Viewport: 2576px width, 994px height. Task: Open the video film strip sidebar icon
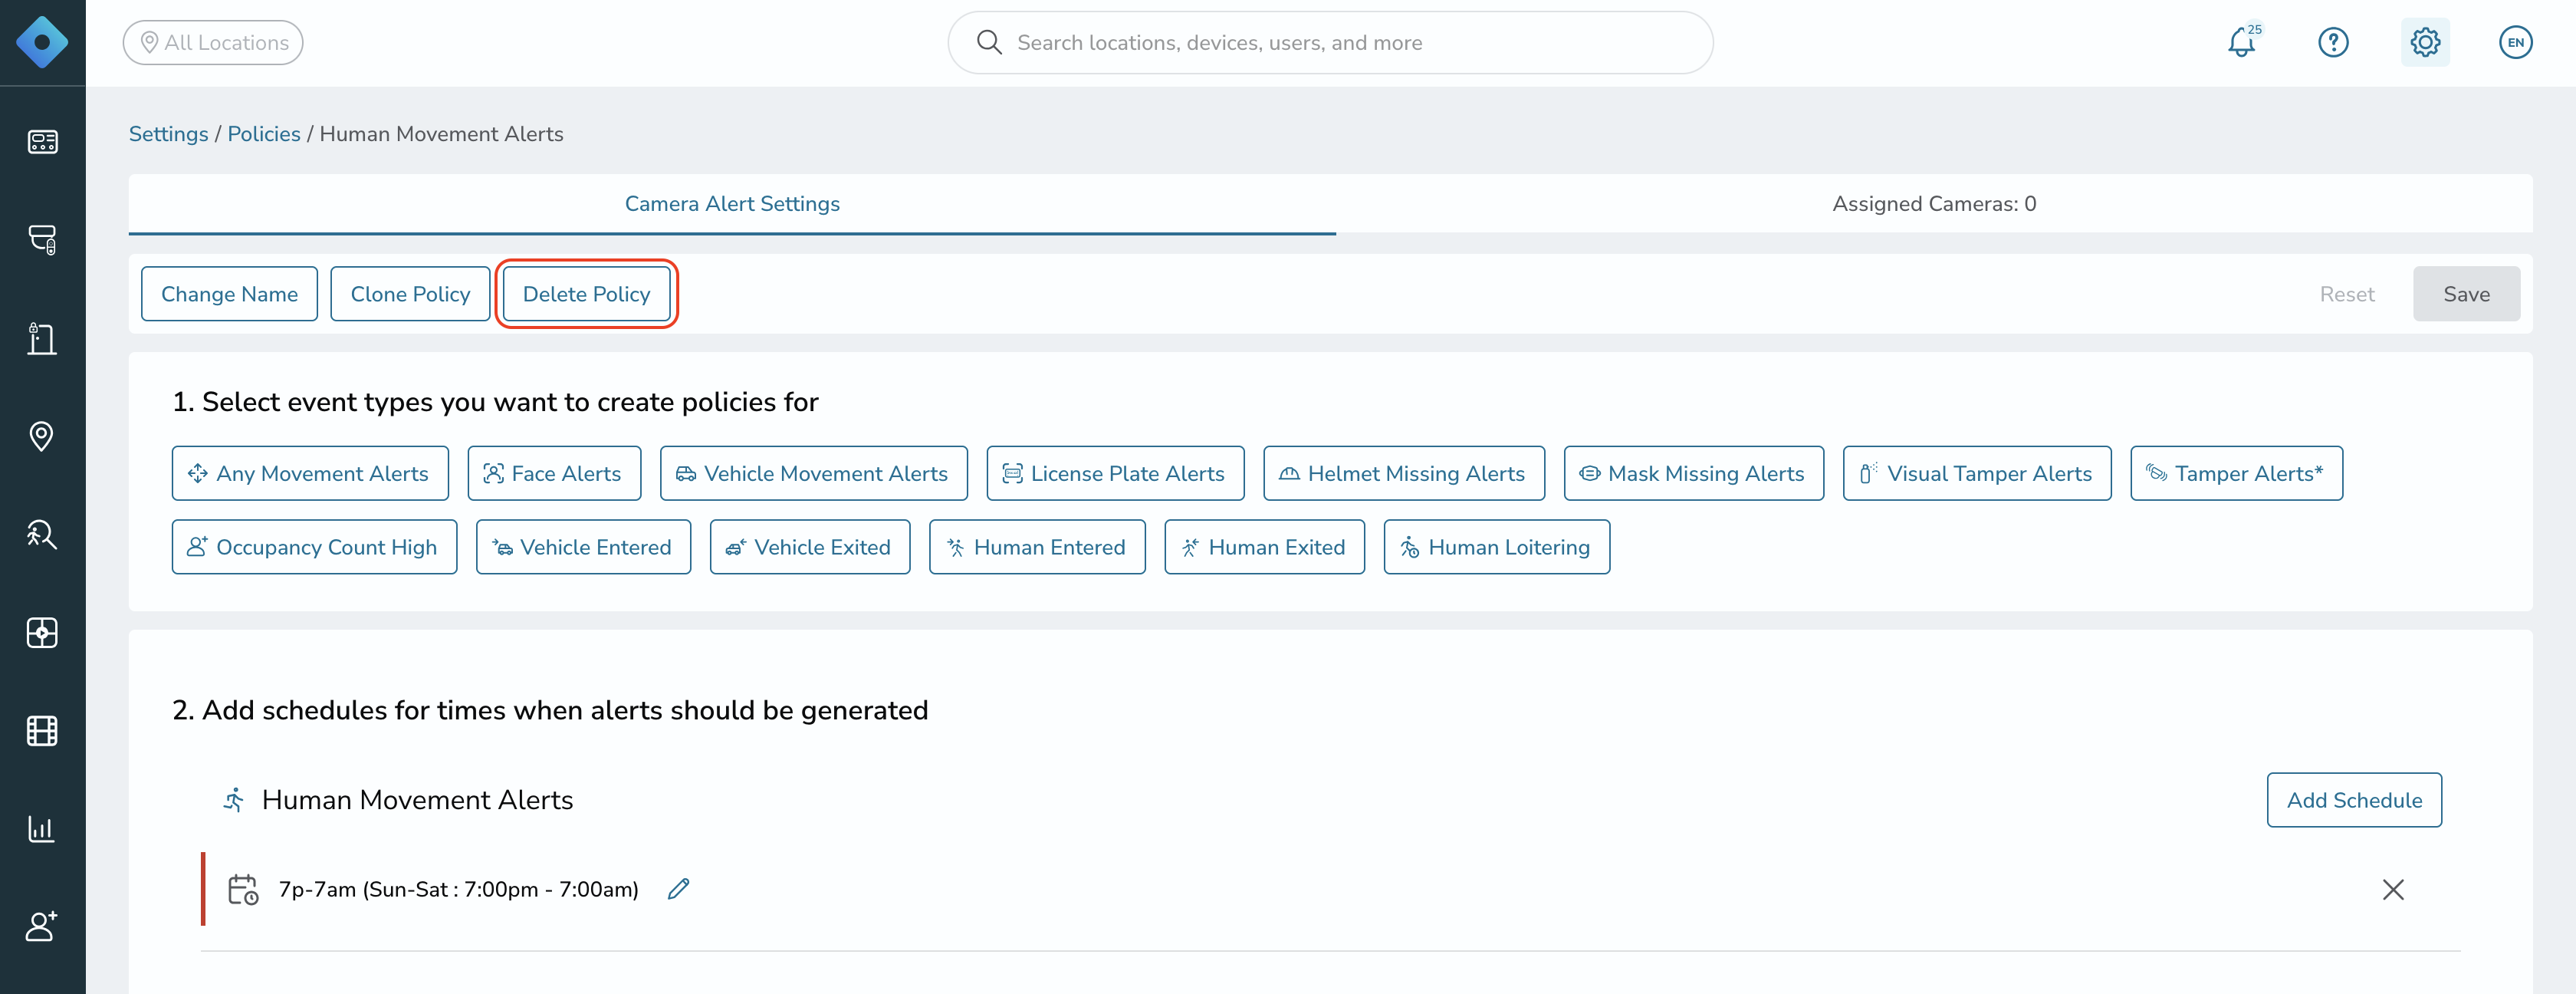coord(42,730)
